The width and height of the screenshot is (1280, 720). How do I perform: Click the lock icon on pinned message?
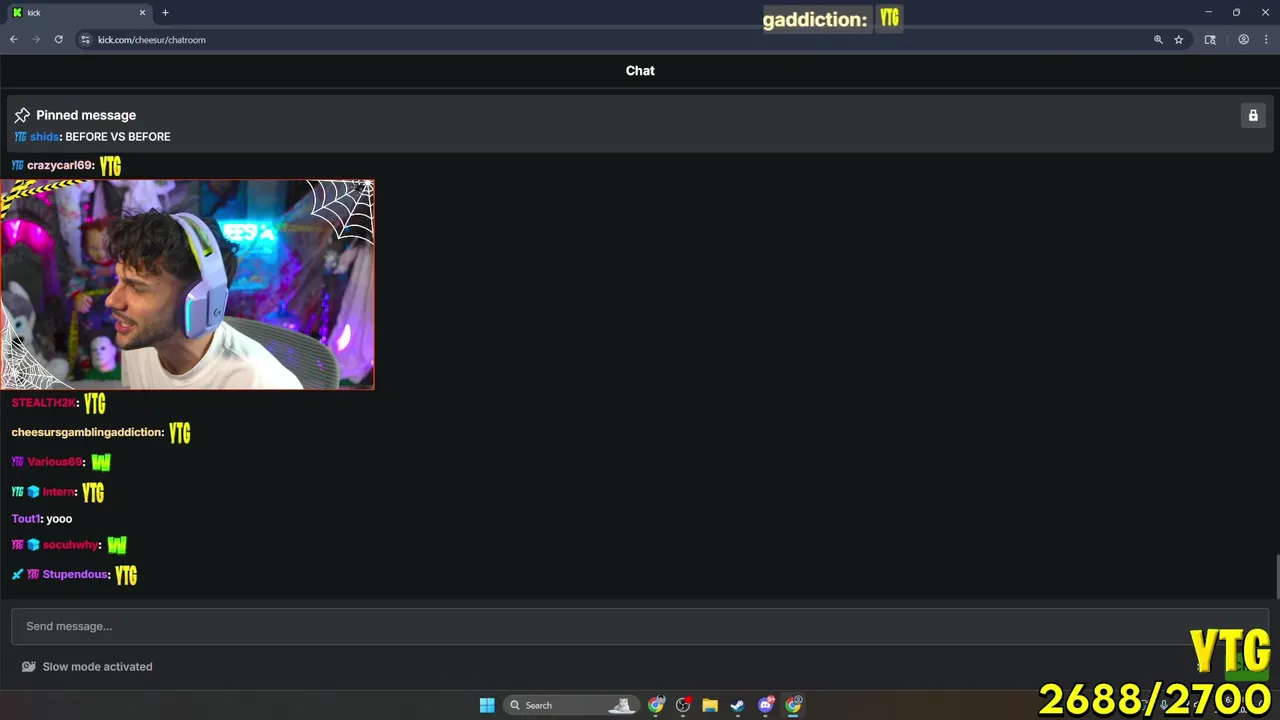(x=1253, y=115)
